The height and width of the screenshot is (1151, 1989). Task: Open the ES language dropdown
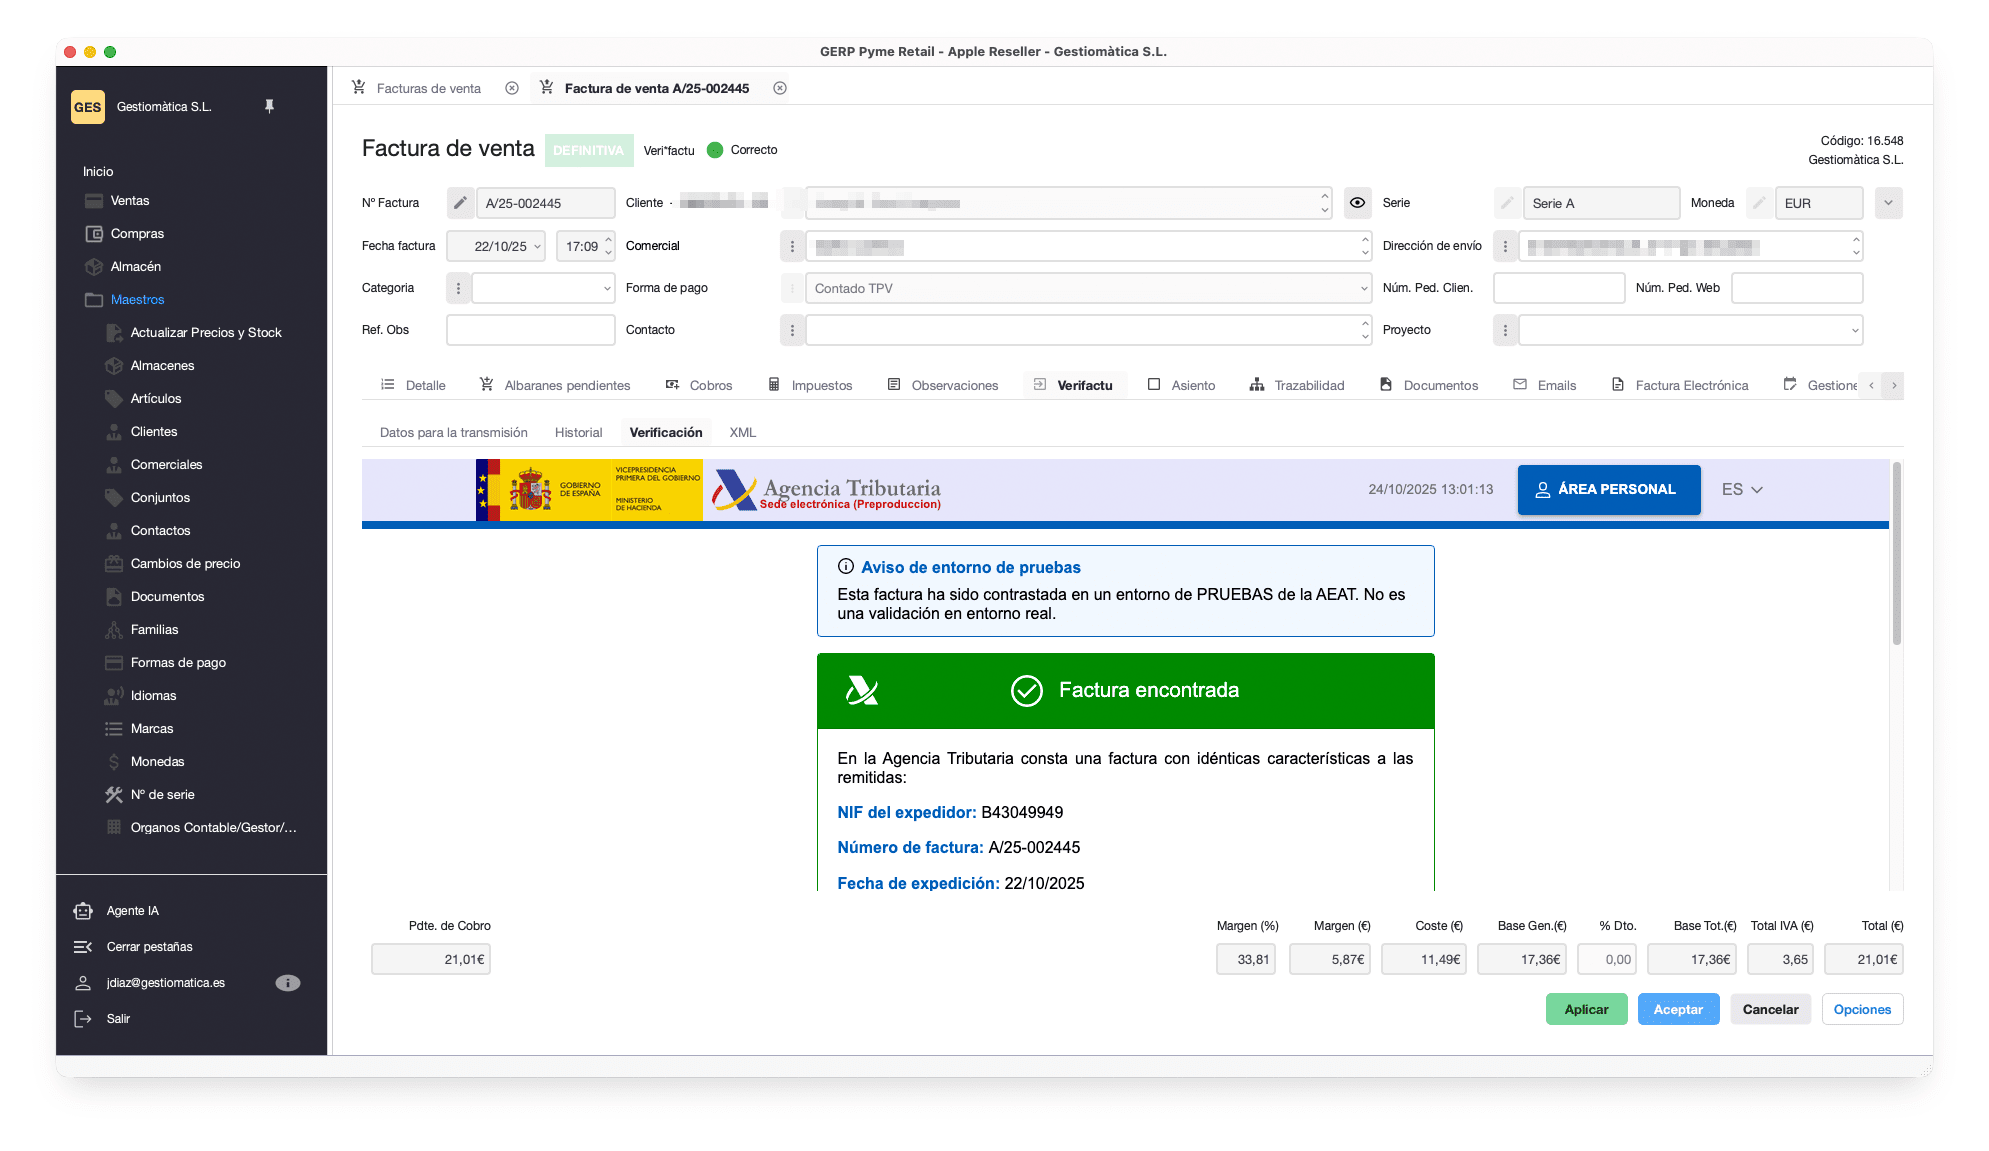tap(1742, 490)
